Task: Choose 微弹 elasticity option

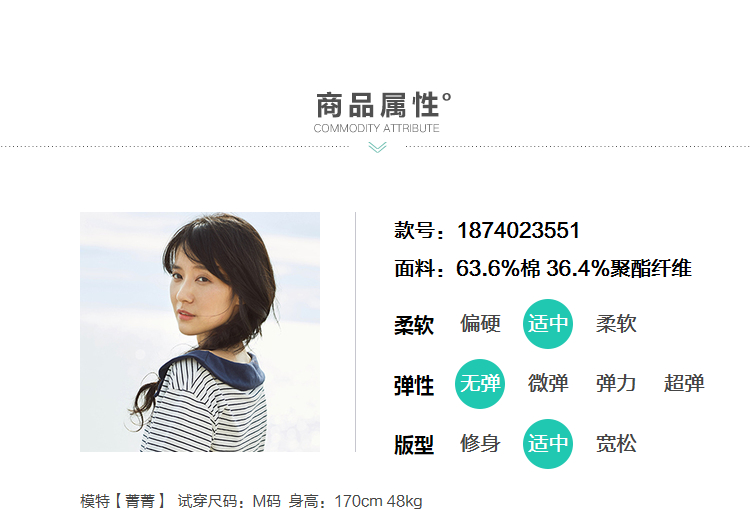Action: [x=548, y=383]
